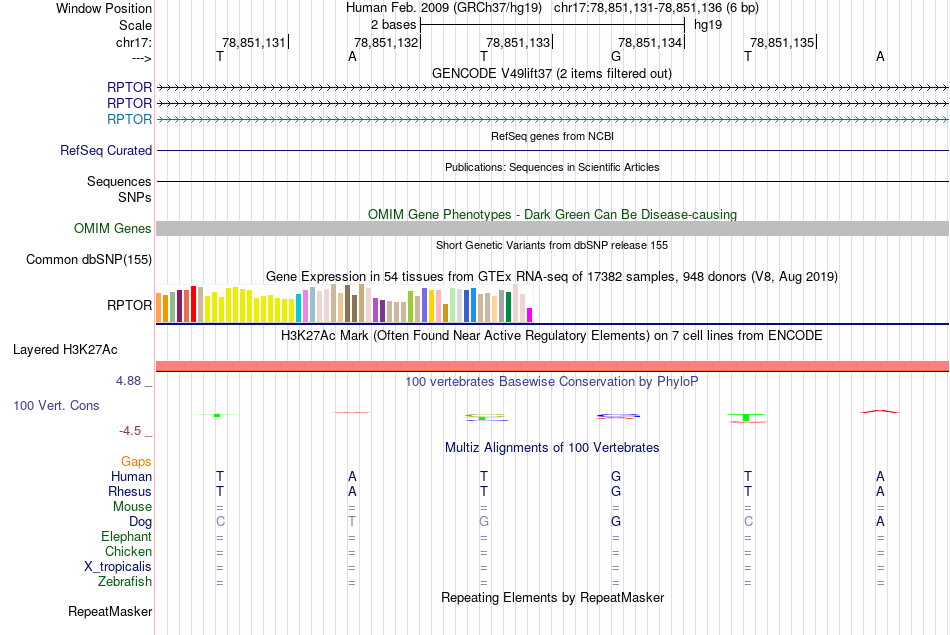Click the 4.88 PhyloP upper limit value

point(128,381)
